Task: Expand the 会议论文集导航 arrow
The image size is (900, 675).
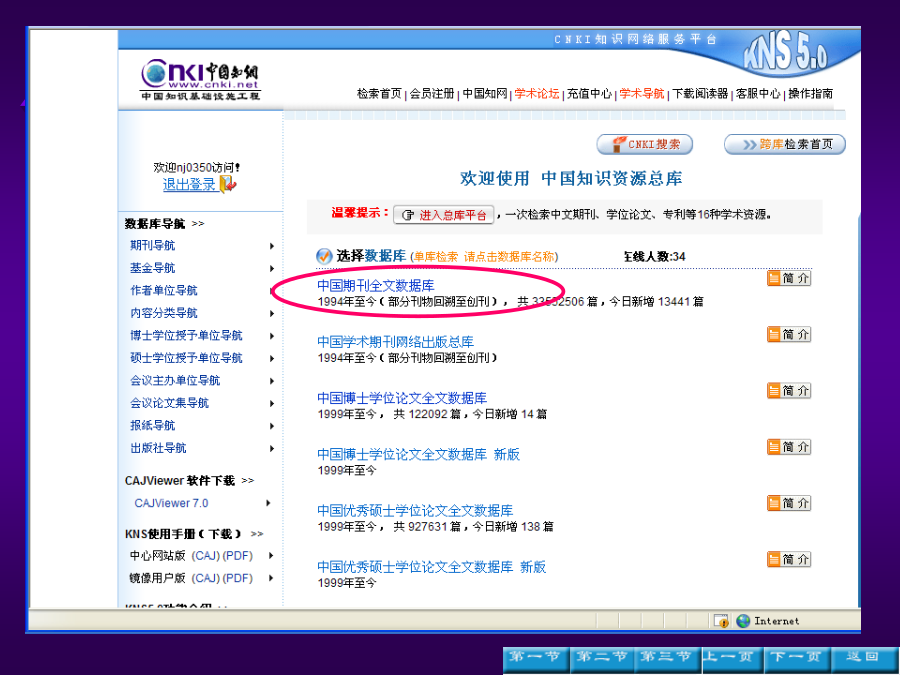Action: pos(272,404)
